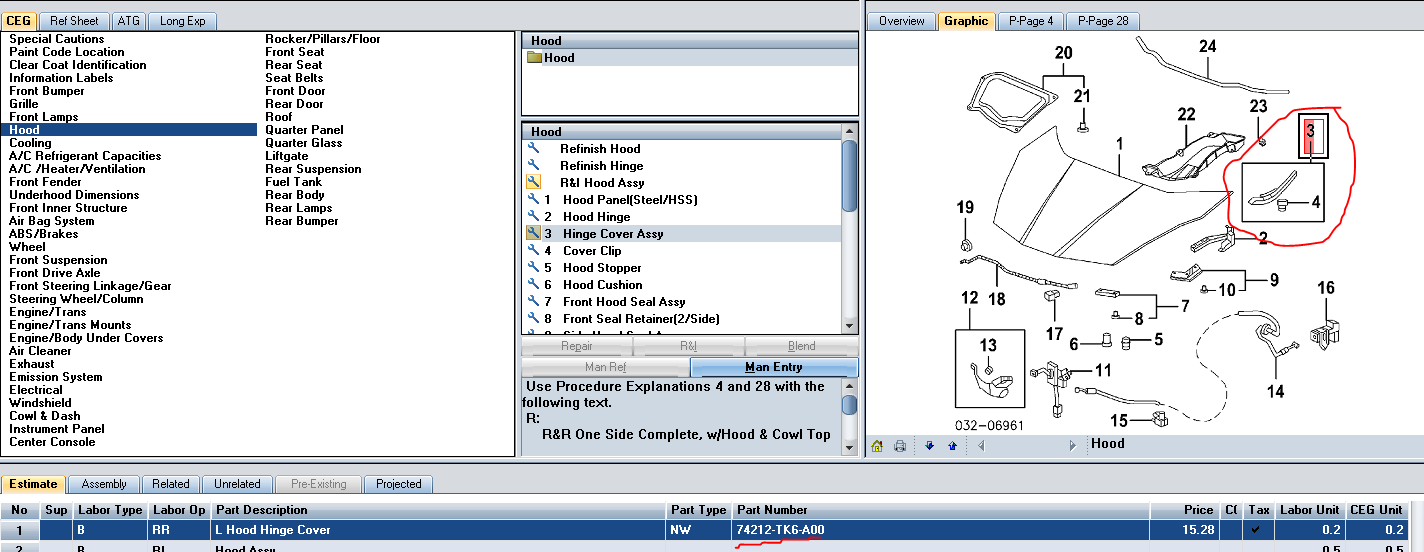The image size is (1424, 552).
Task: Open the P-Page 28 tab
Action: coord(1103,21)
